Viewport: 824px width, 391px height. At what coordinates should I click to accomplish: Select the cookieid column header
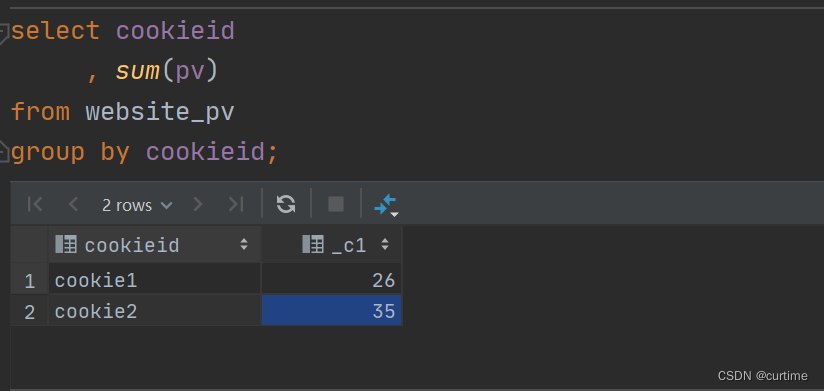coord(154,244)
